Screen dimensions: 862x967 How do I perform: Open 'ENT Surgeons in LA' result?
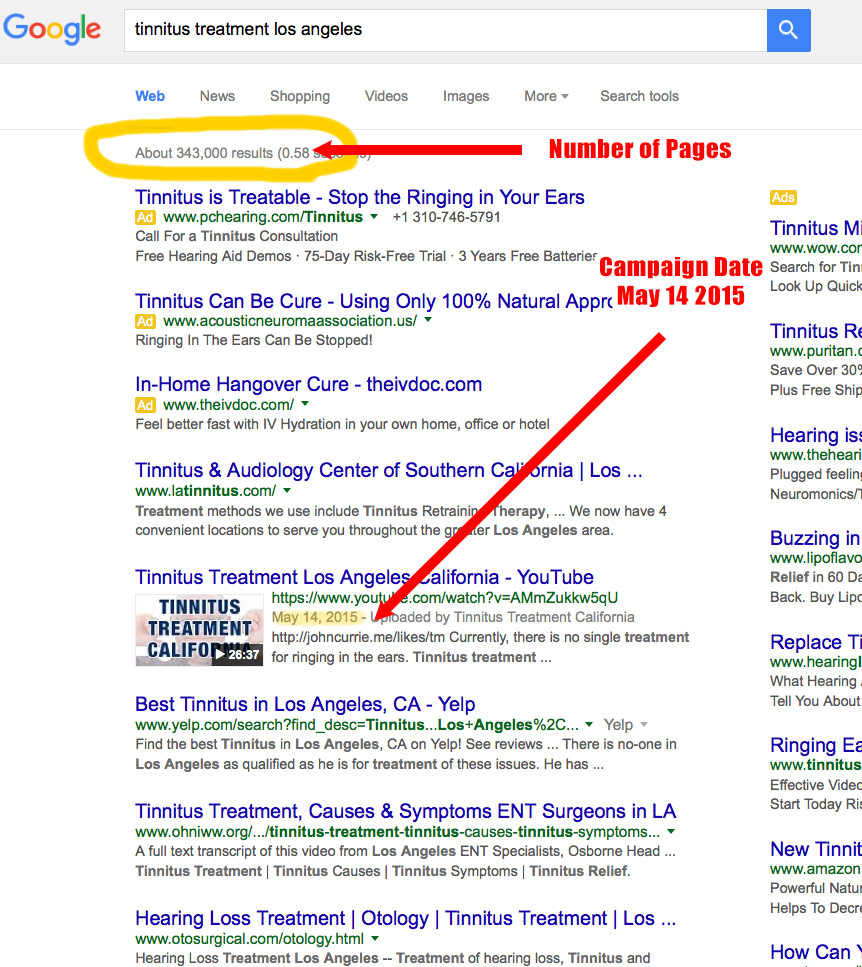(405, 811)
